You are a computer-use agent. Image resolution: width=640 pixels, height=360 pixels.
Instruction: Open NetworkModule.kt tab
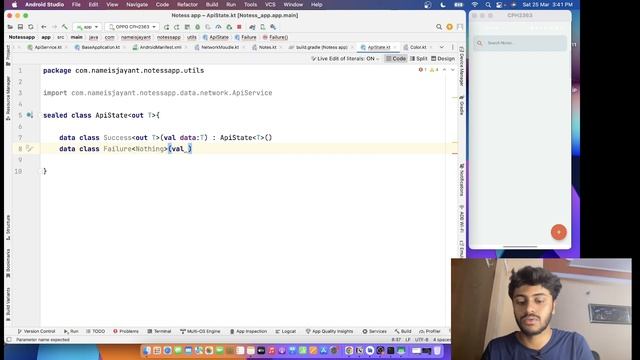(x=220, y=47)
